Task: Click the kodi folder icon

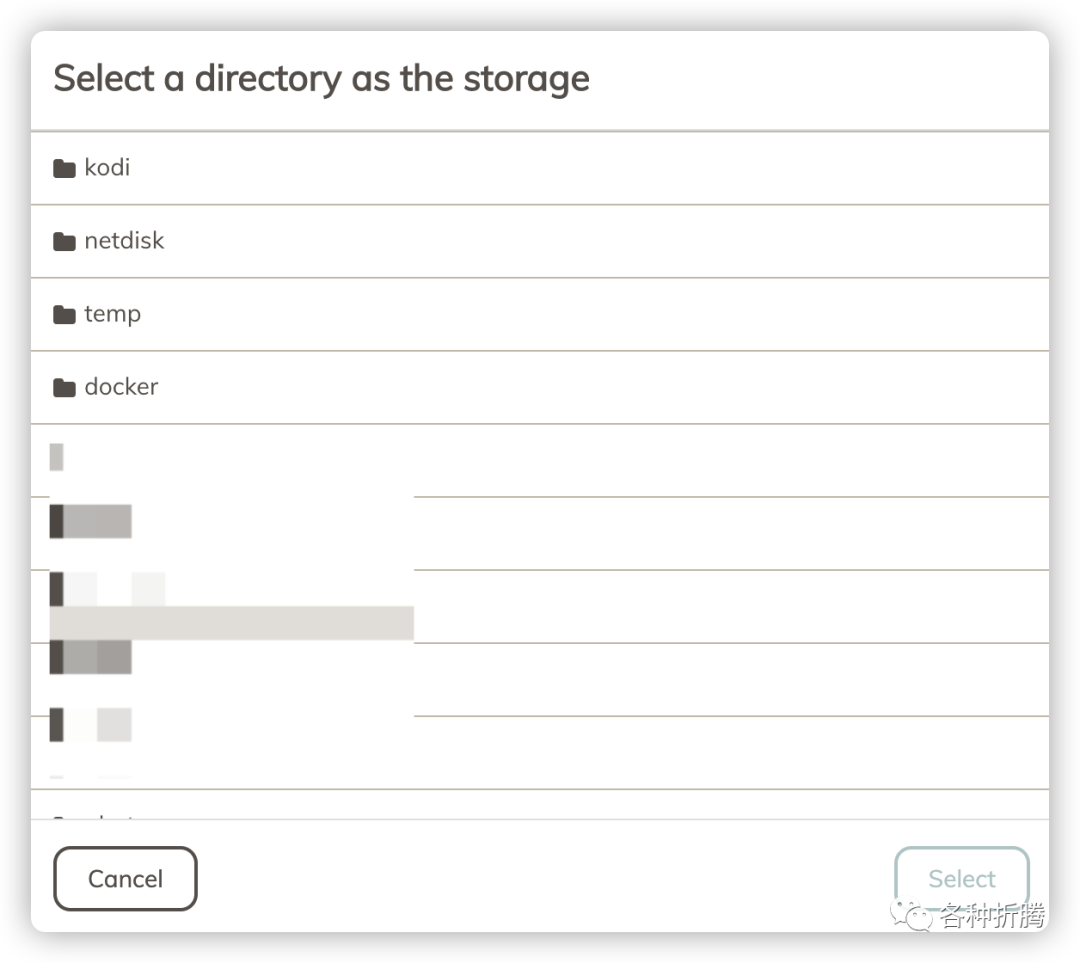Action: pyautogui.click(x=65, y=168)
